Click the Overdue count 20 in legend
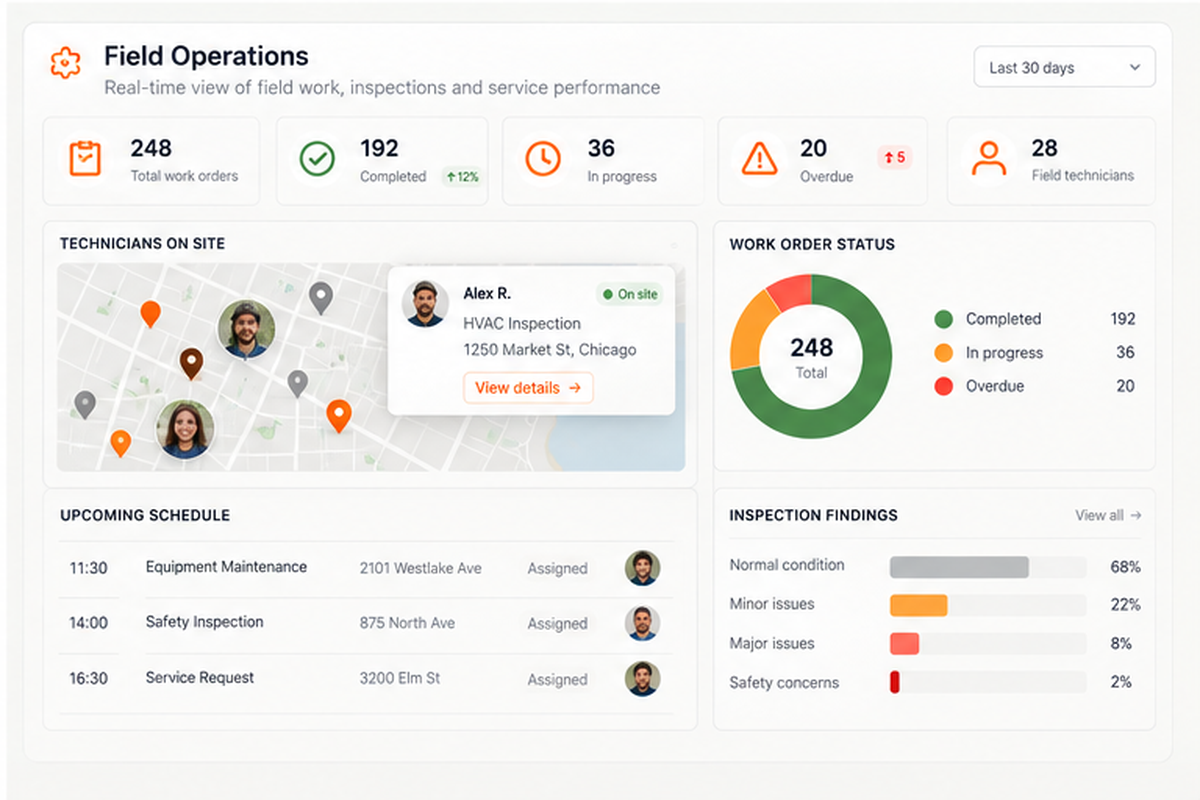Image resolution: width=1200 pixels, height=800 pixels. pos(1126,386)
